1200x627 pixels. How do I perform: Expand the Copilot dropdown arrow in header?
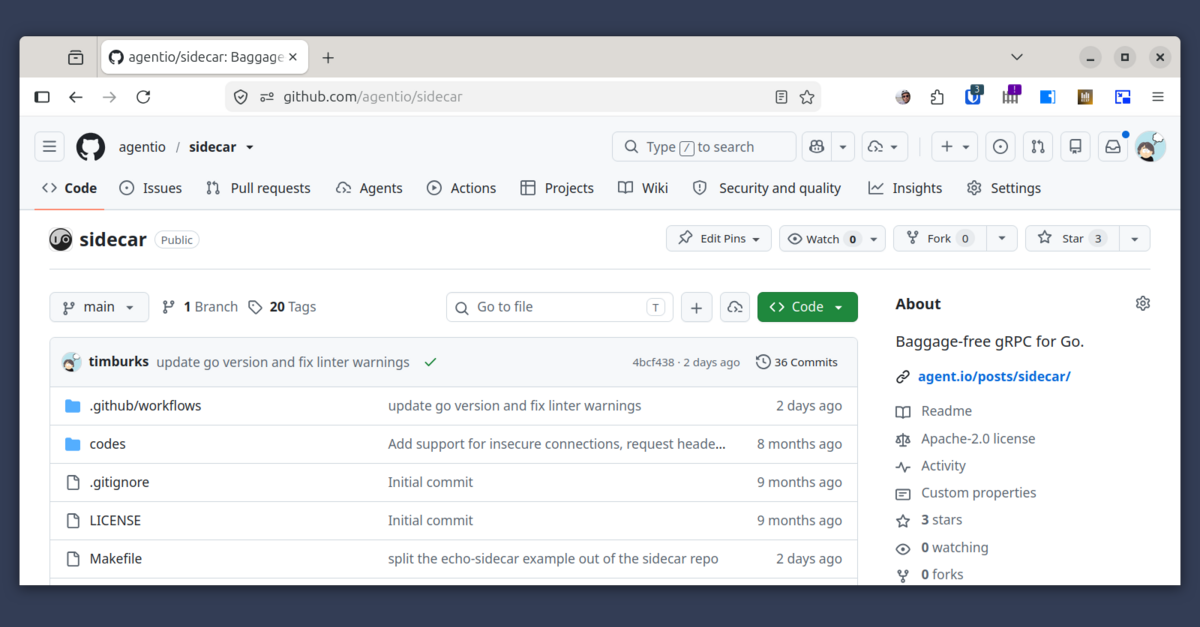(x=843, y=147)
